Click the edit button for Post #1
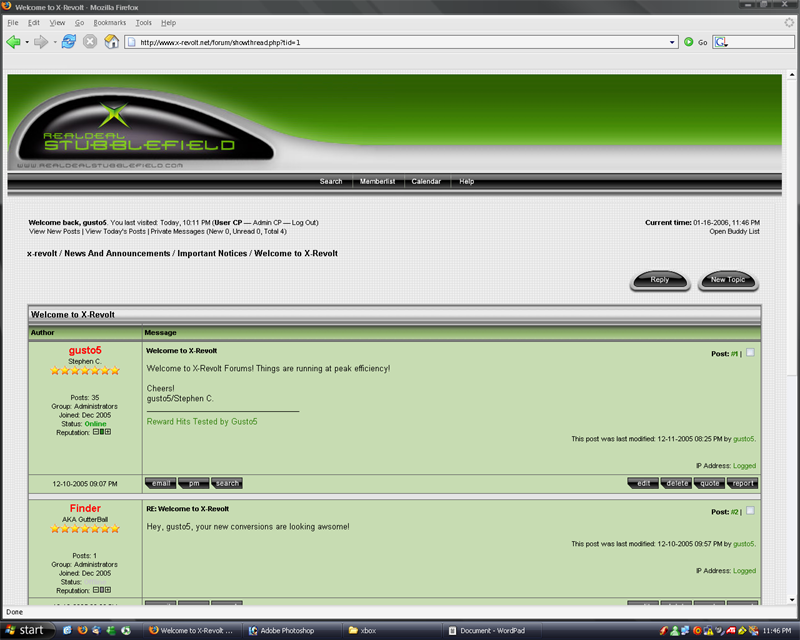The width and height of the screenshot is (800, 640). pyautogui.click(x=643, y=483)
